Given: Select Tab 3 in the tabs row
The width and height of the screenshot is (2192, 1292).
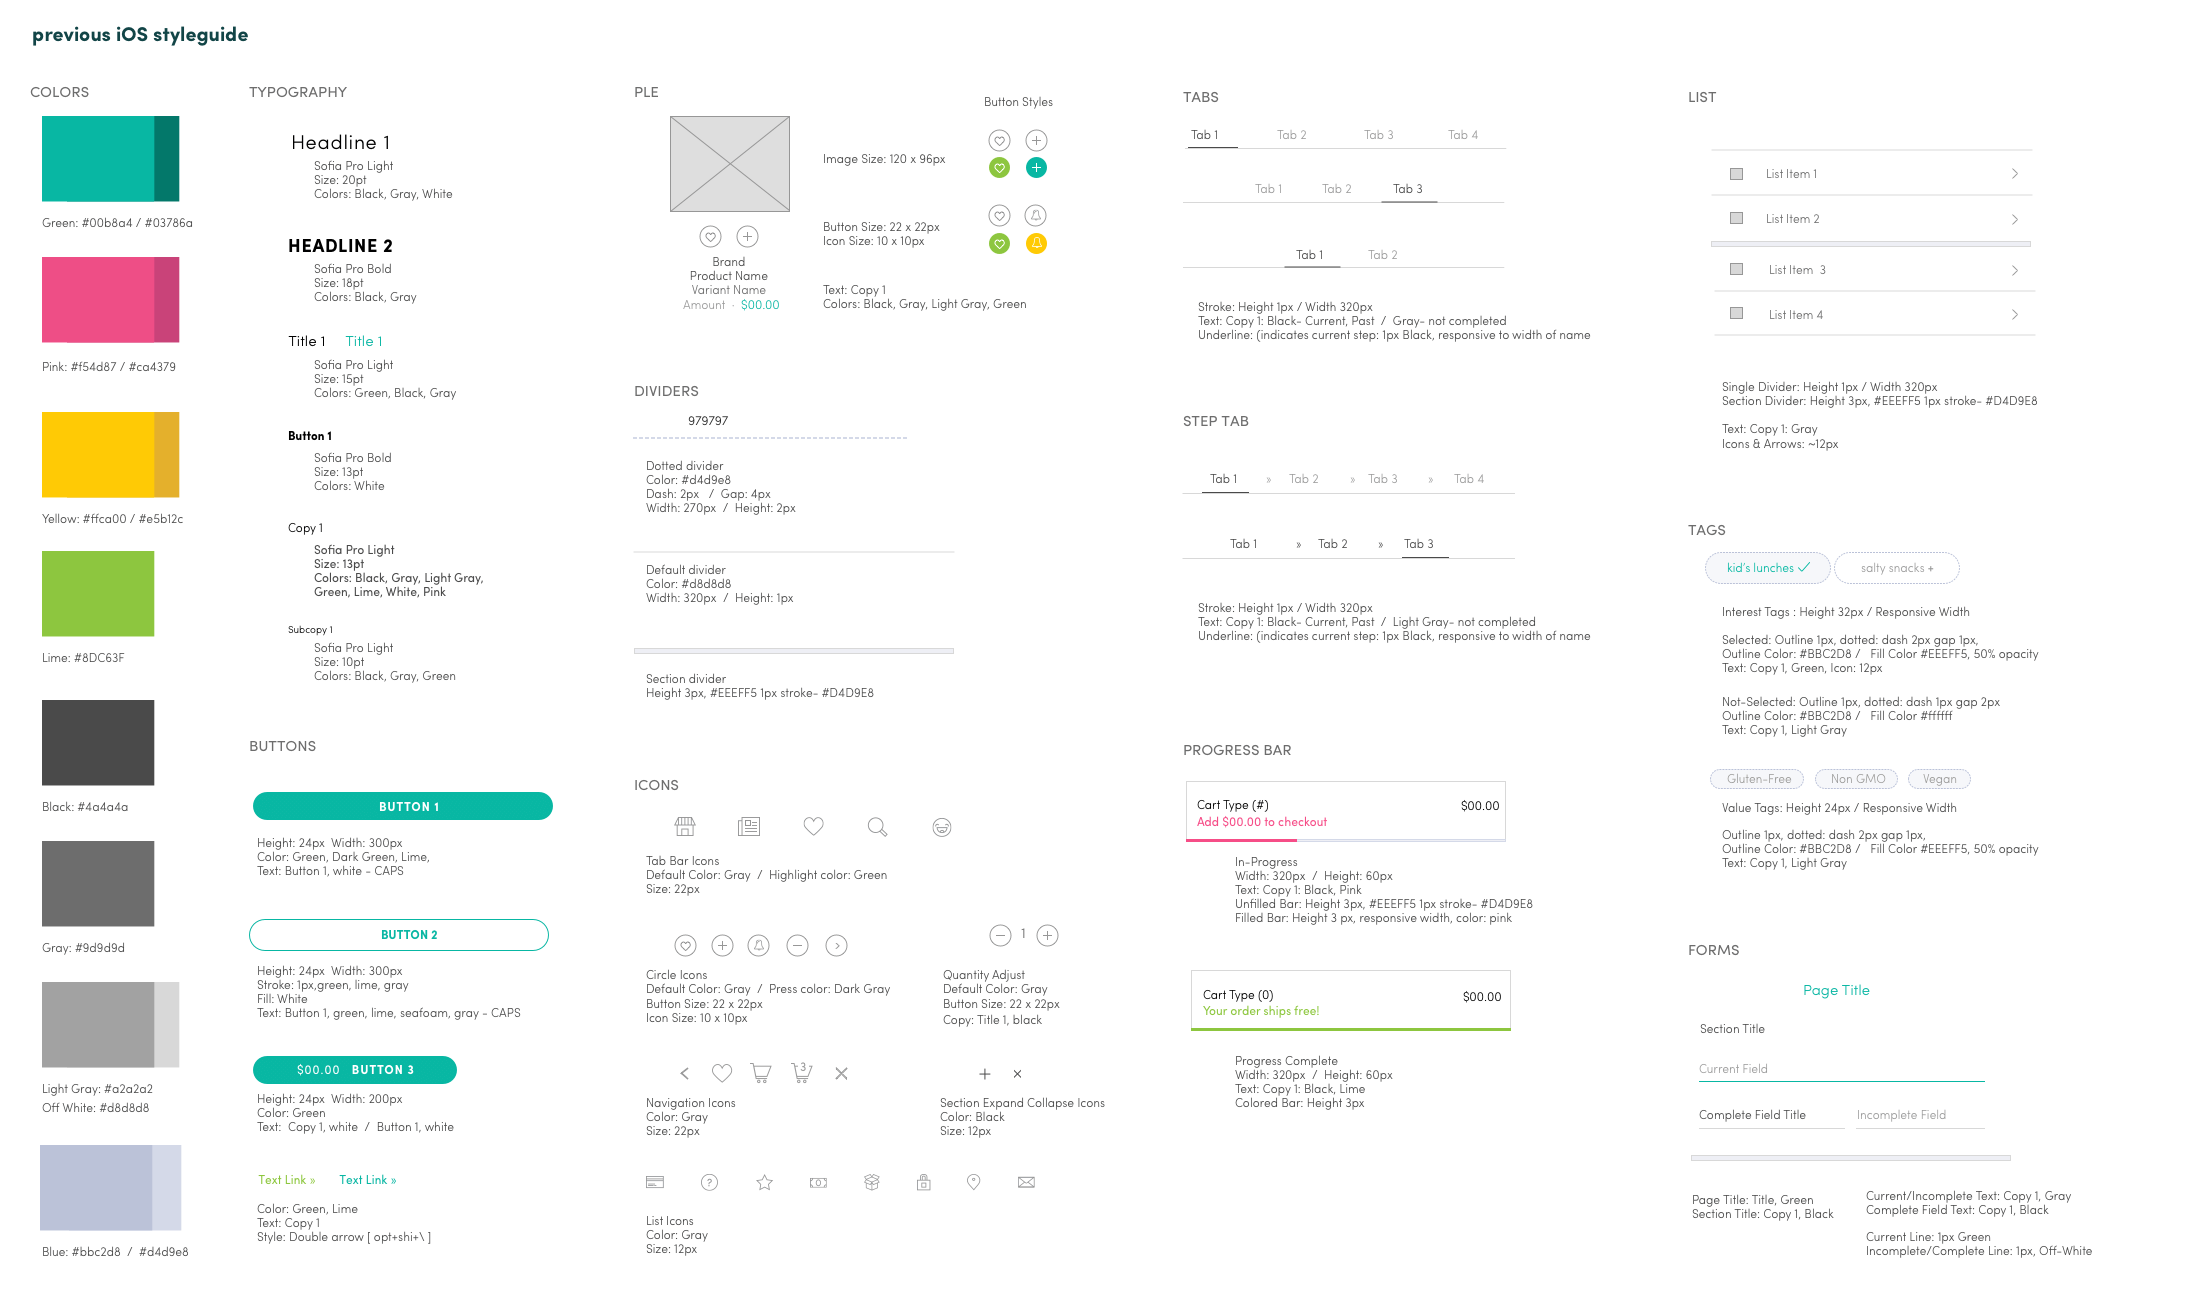Looking at the screenshot, I should 1374,134.
